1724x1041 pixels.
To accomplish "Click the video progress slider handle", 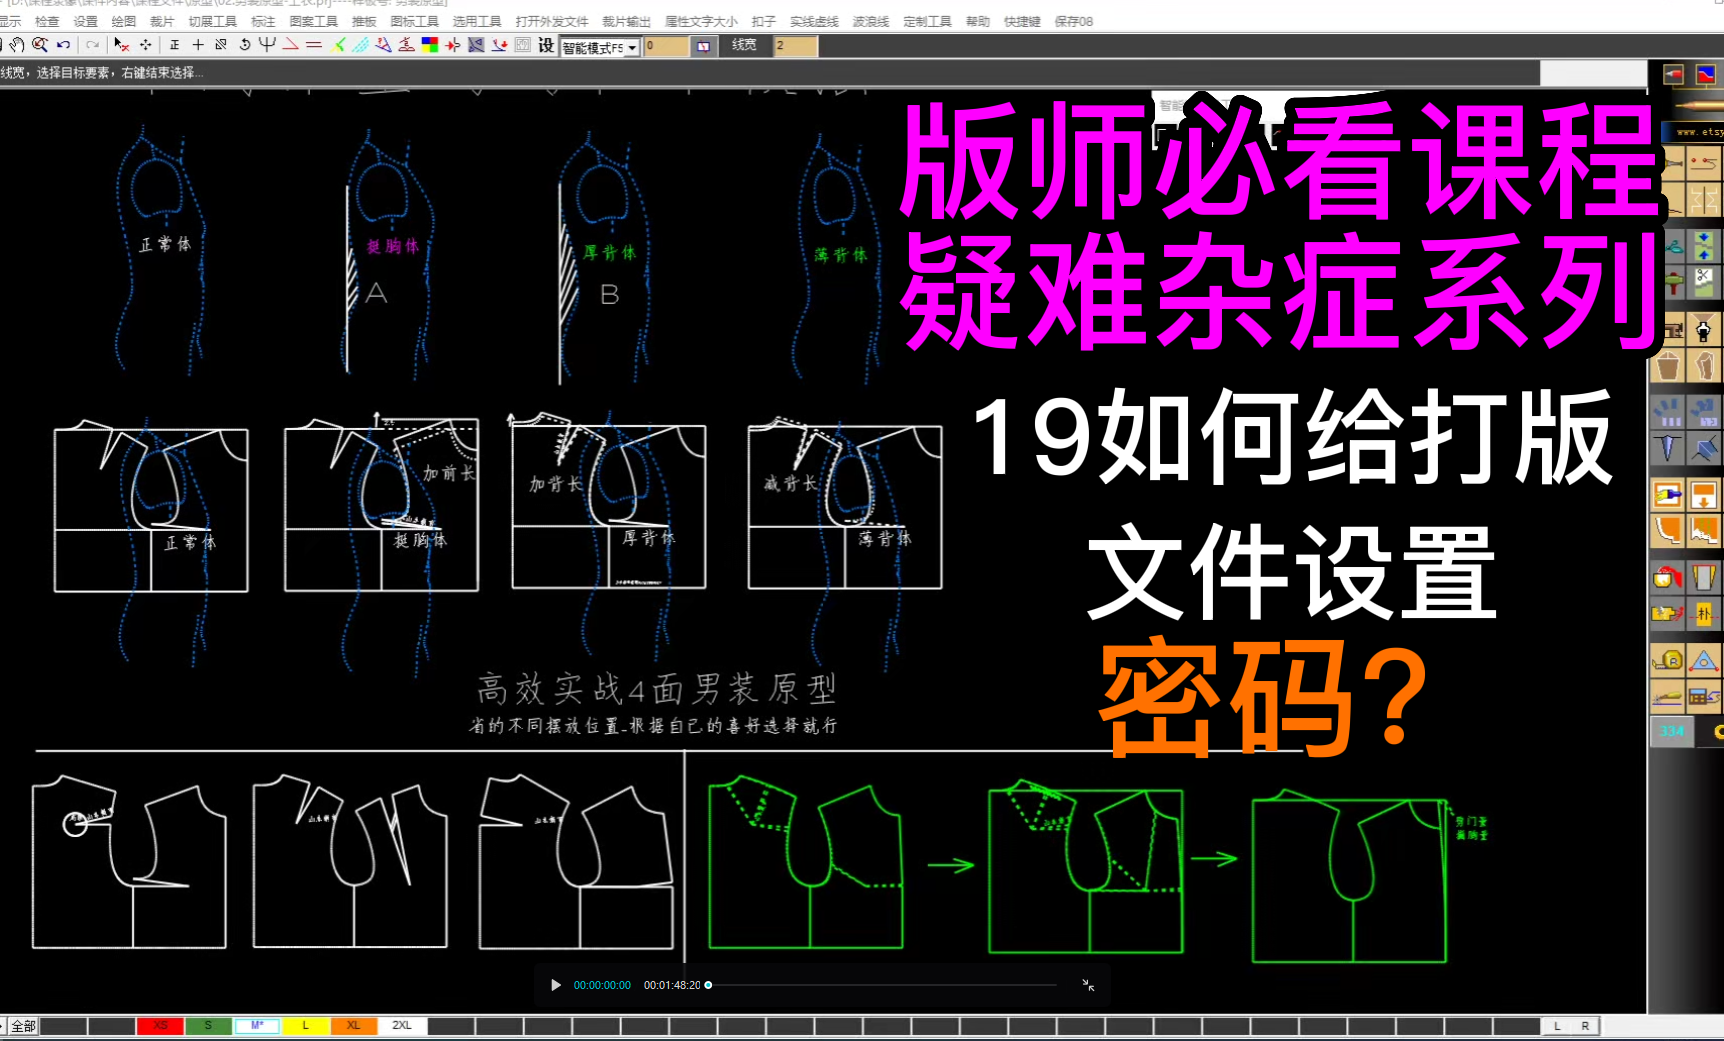I will click(708, 985).
